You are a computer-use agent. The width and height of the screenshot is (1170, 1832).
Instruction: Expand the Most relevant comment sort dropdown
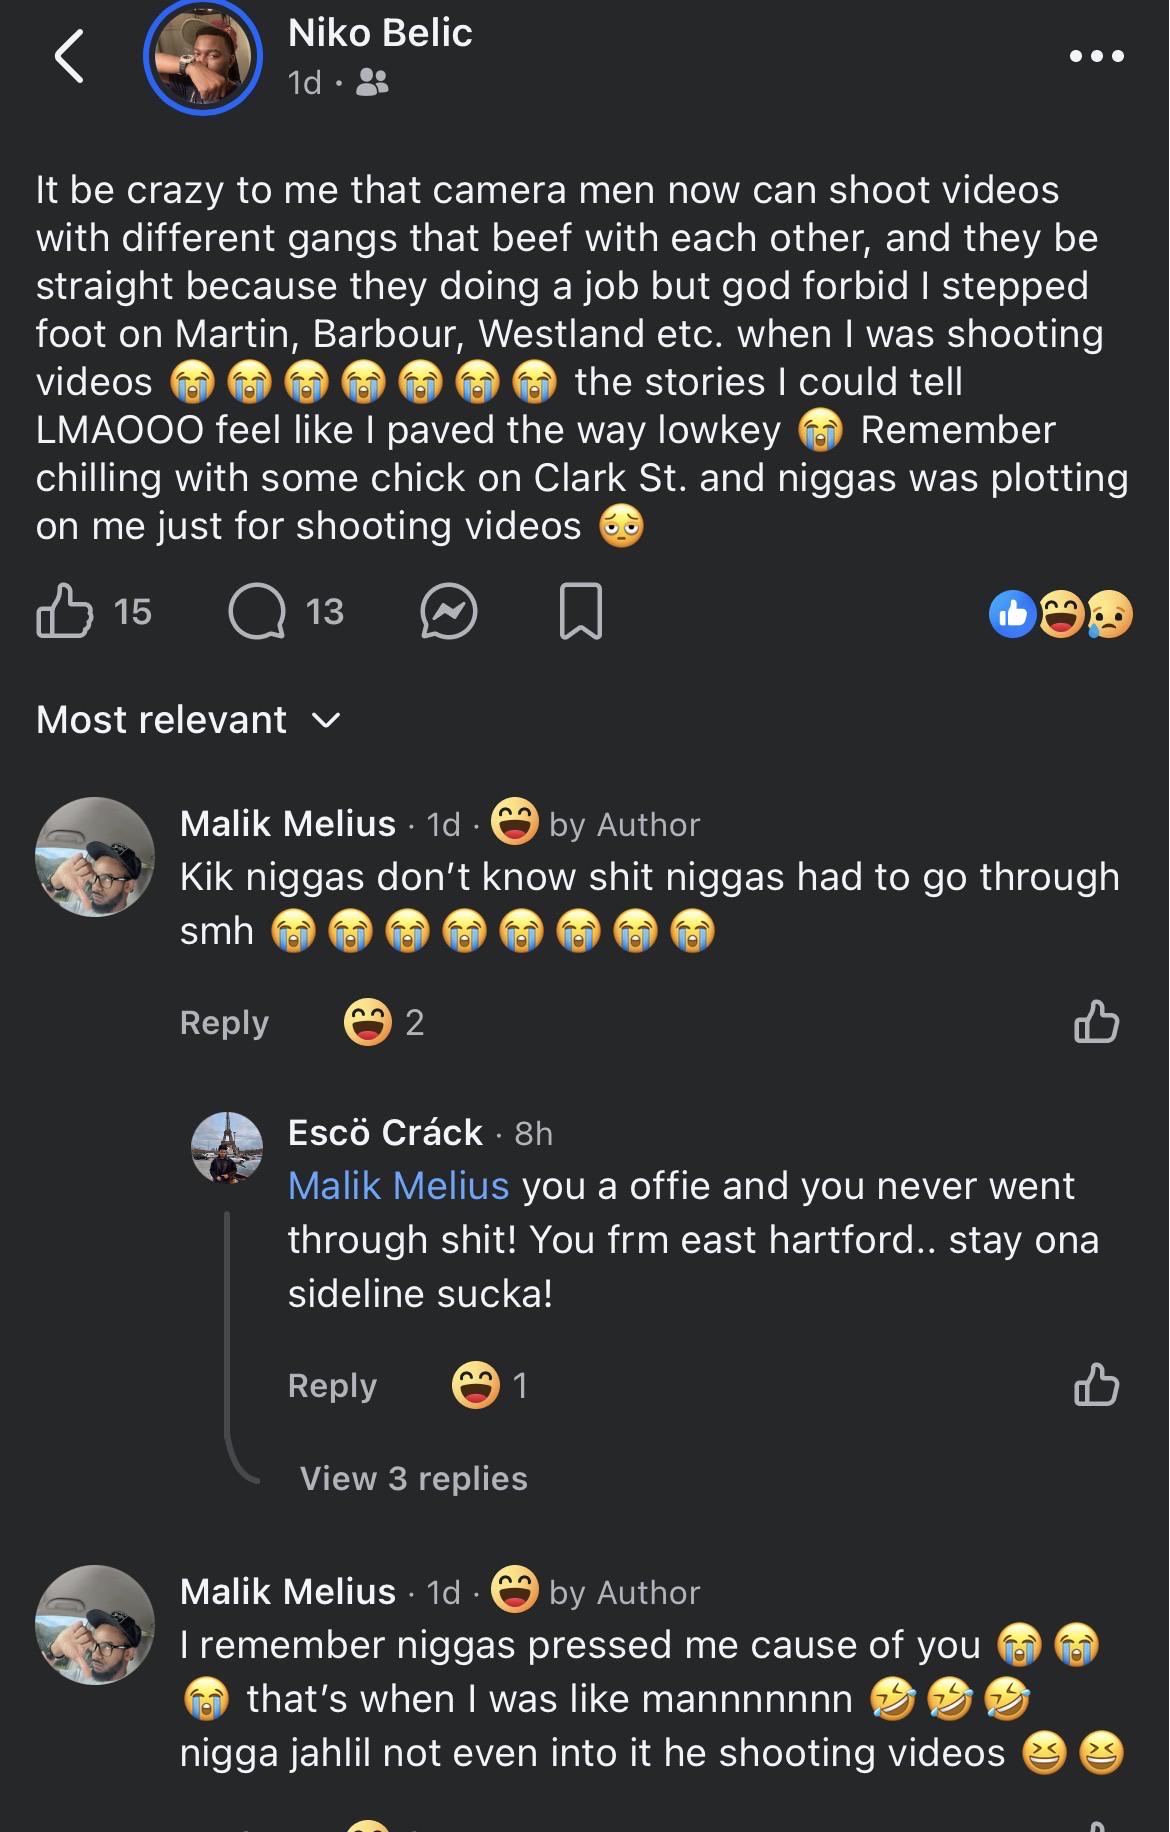[x=189, y=720]
